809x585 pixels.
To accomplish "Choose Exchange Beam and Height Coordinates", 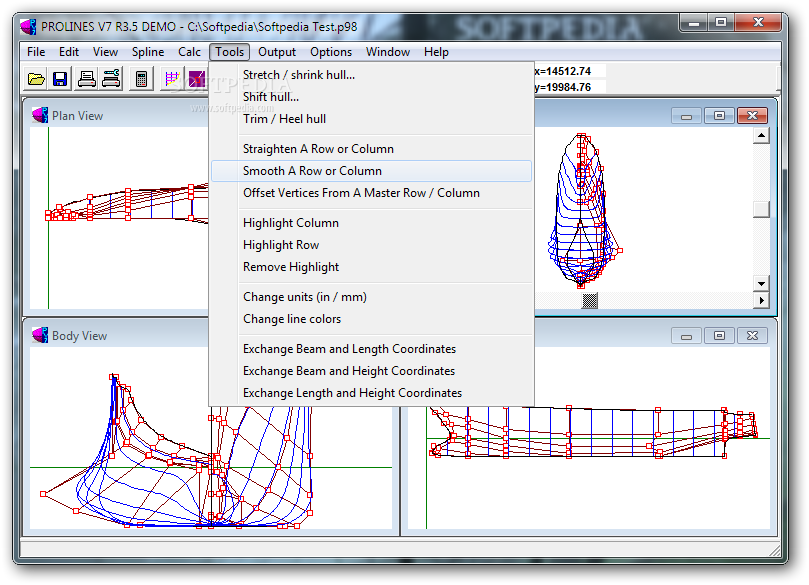I will (371, 371).
